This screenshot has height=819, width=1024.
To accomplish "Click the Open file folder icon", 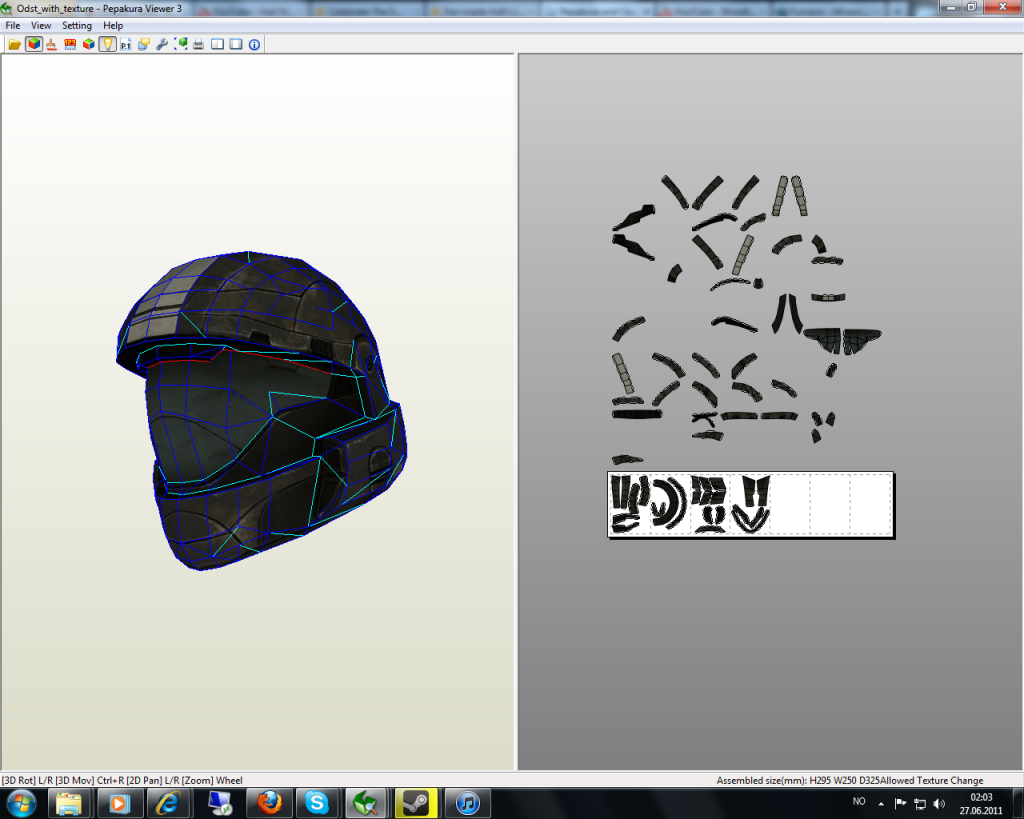I will (14, 44).
